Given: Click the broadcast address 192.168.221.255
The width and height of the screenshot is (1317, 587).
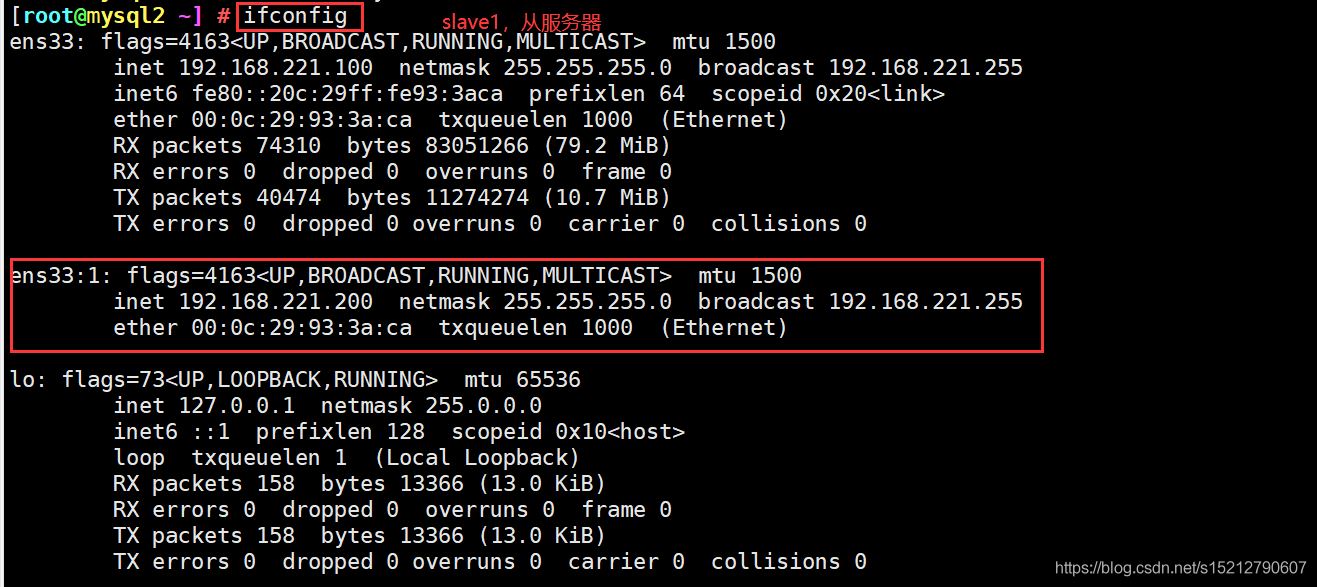Looking at the screenshot, I should click(925, 67).
